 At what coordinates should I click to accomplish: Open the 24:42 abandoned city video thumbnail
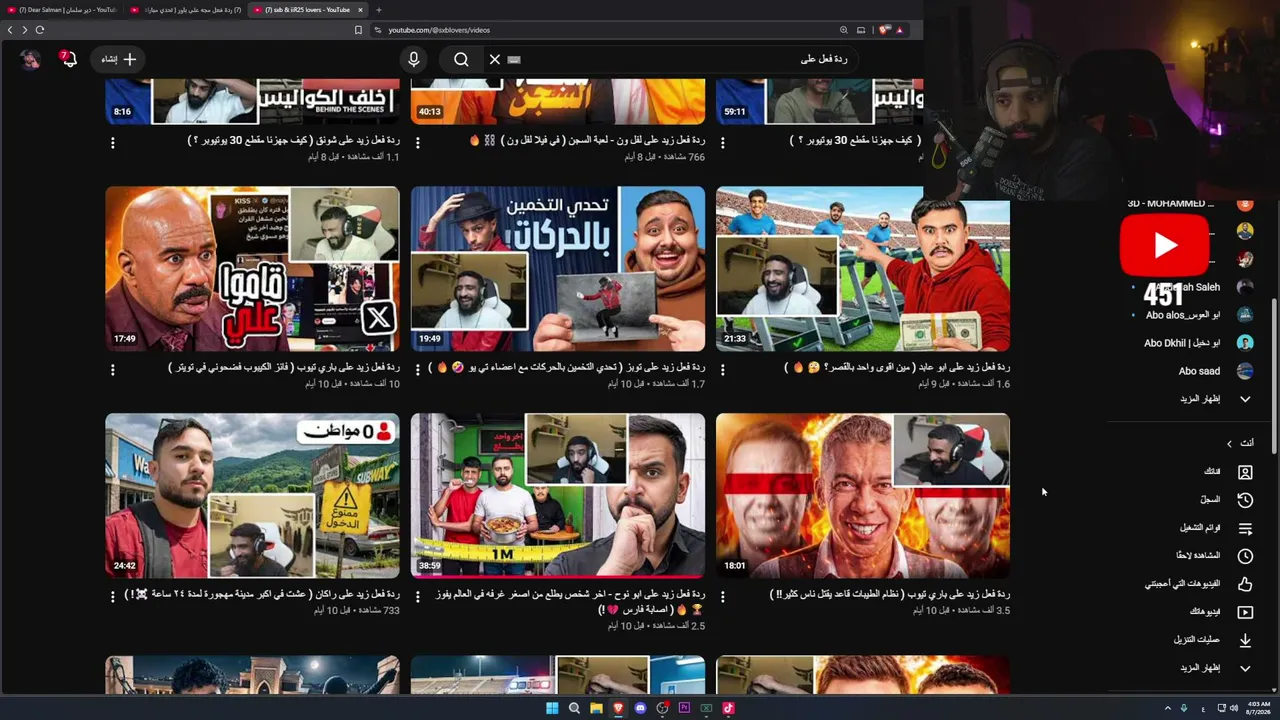252,496
